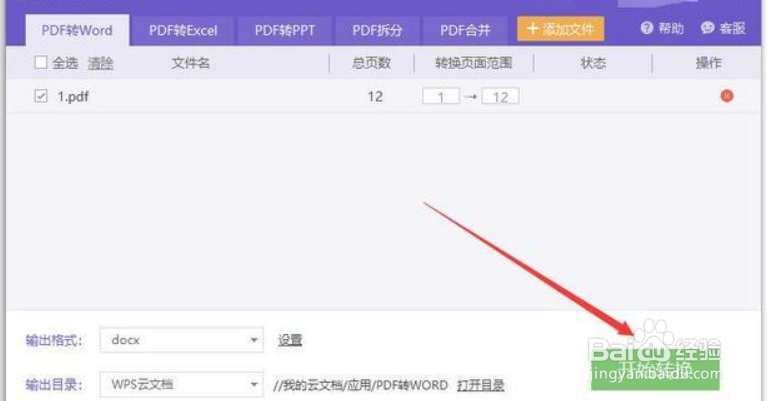Open 客服 customer service chat icon

tap(722, 28)
